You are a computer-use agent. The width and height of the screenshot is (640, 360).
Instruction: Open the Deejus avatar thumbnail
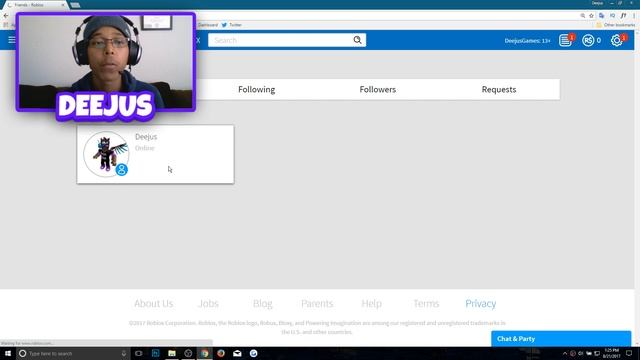(x=106, y=154)
